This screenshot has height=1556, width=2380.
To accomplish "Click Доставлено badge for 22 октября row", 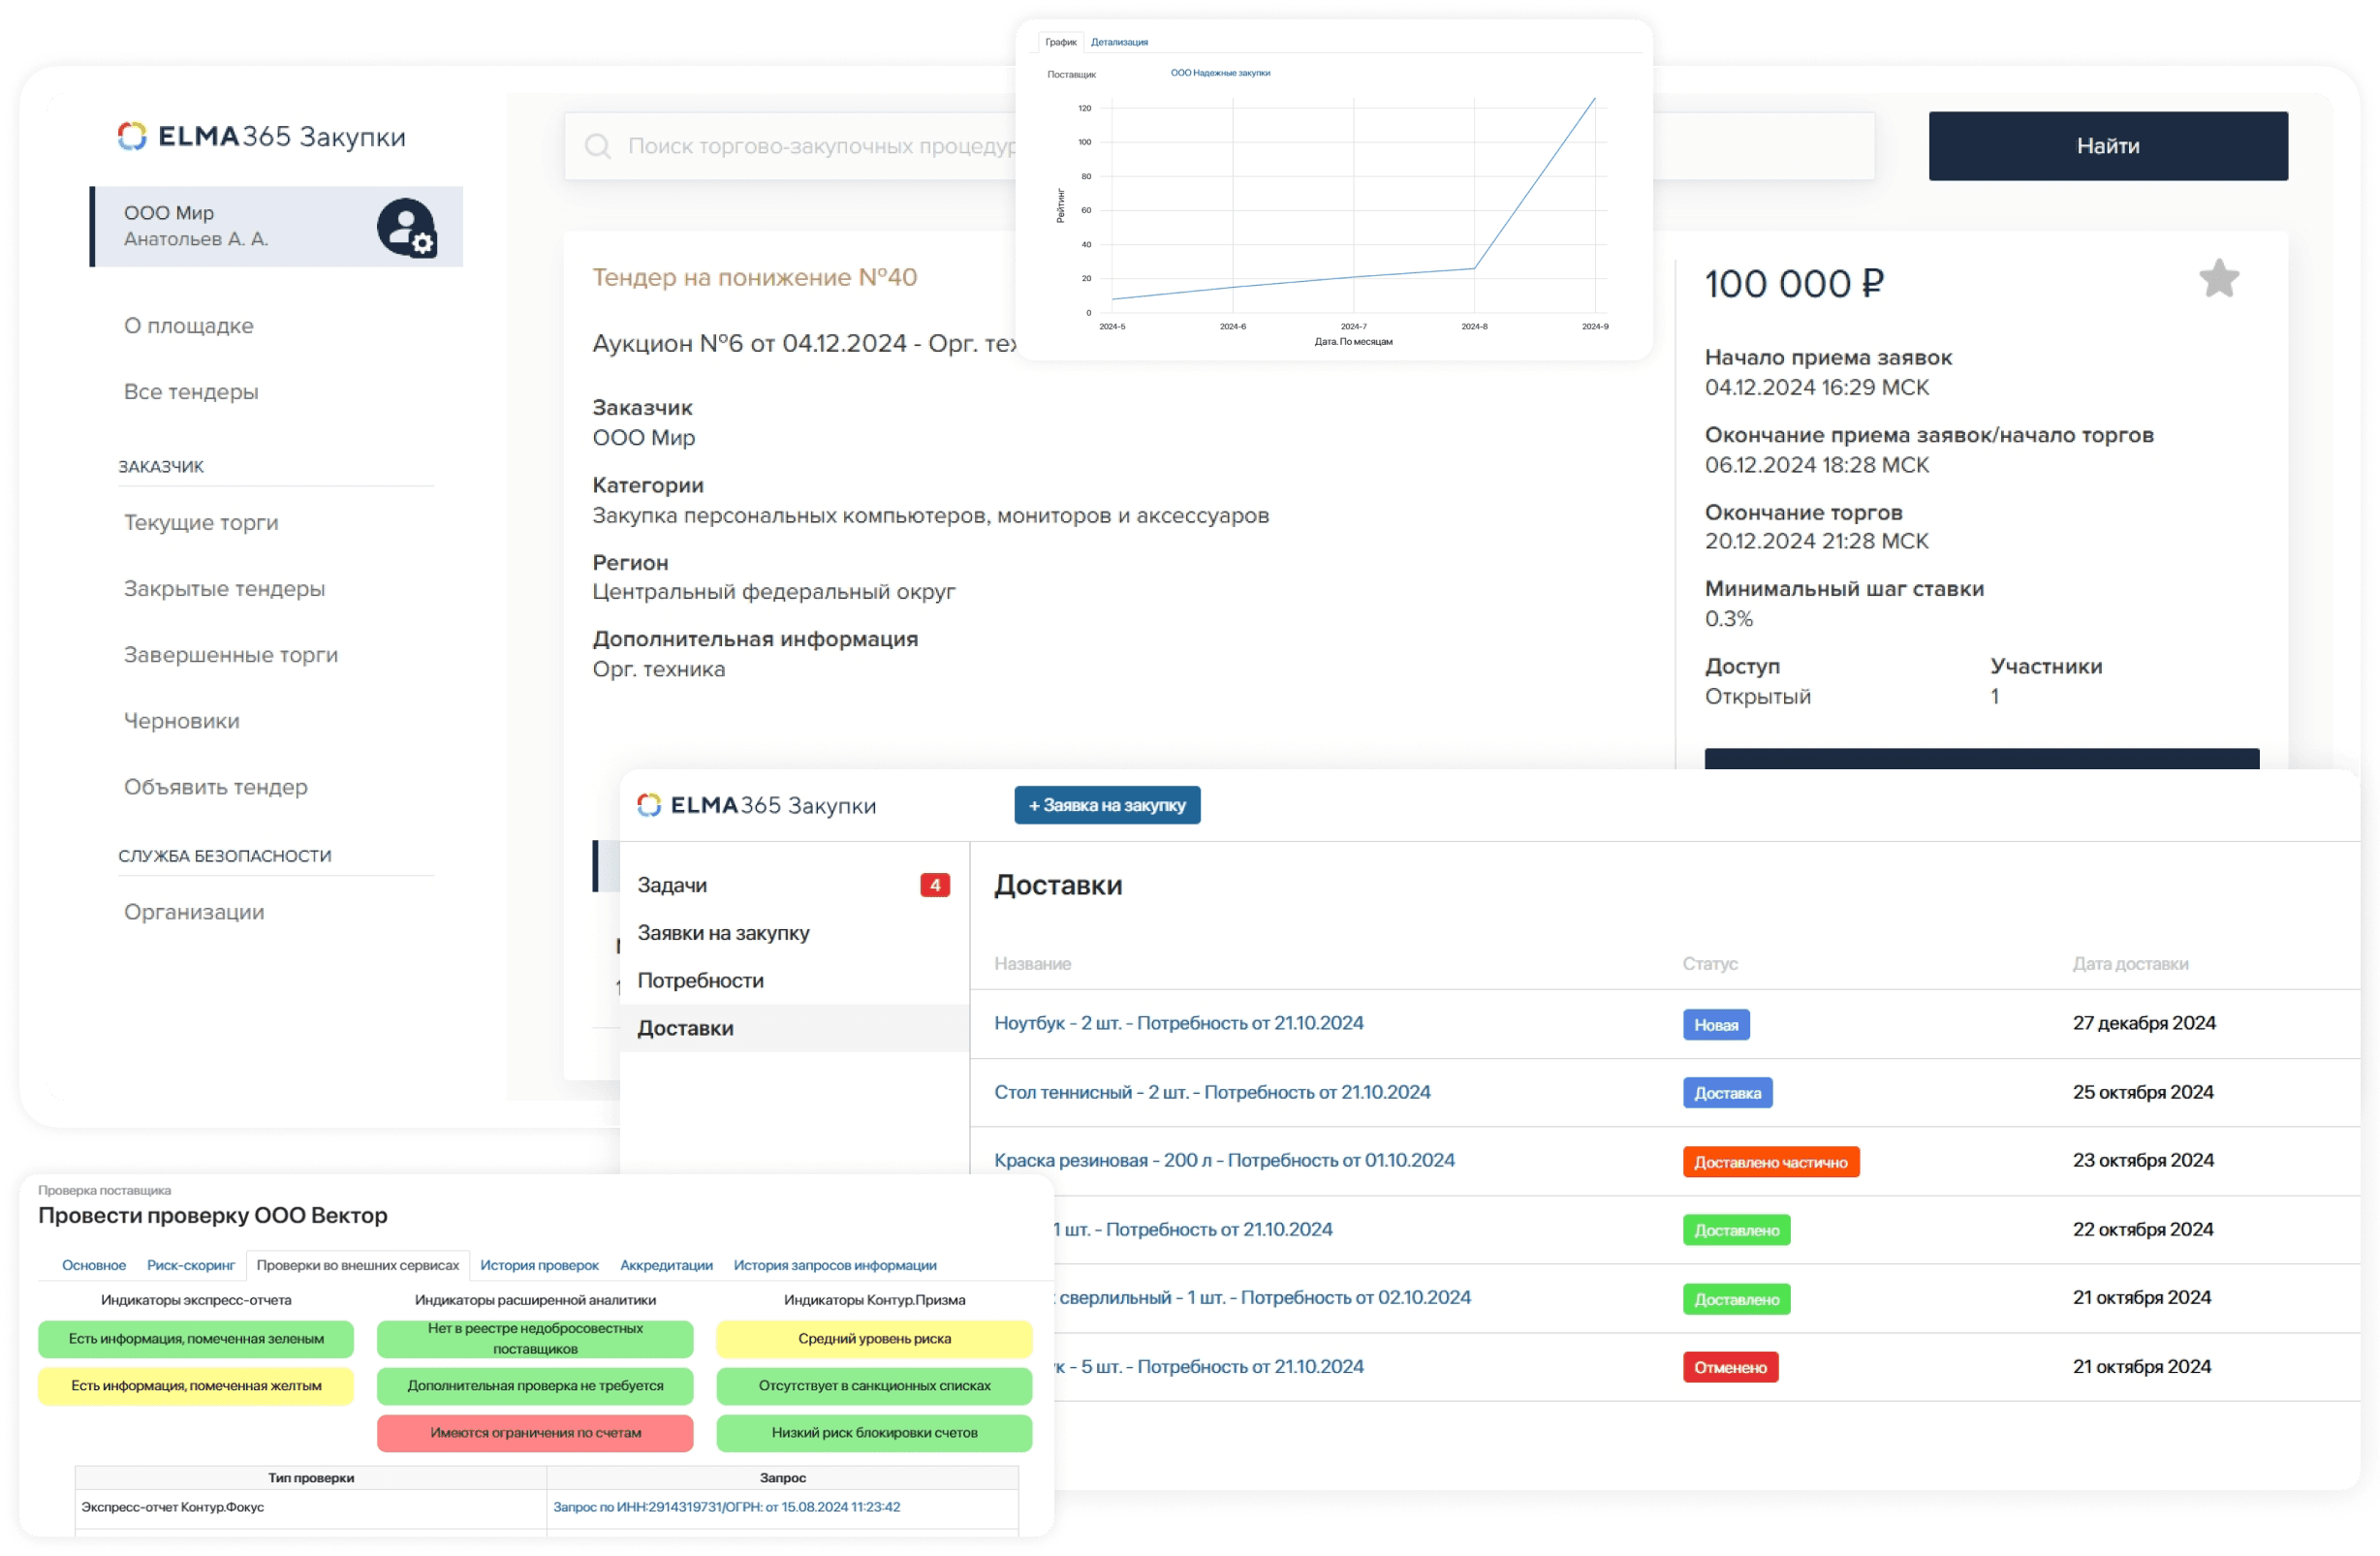I will click(x=1736, y=1230).
